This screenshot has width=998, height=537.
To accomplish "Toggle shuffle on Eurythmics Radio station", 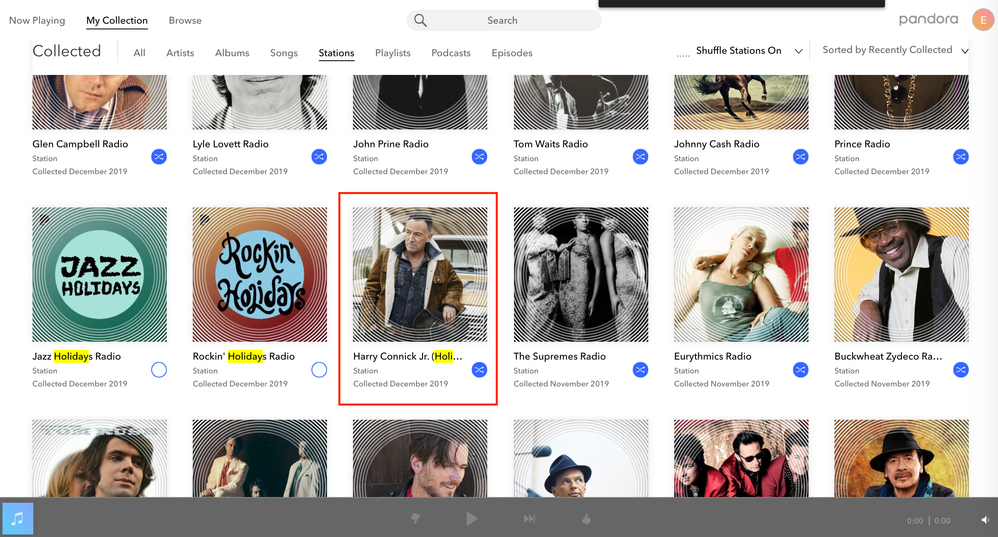I will point(800,370).
